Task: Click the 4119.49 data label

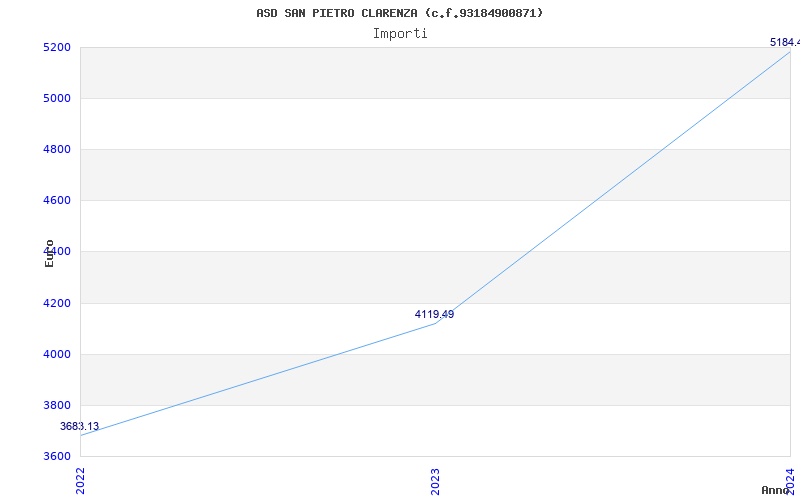Action: (434, 314)
